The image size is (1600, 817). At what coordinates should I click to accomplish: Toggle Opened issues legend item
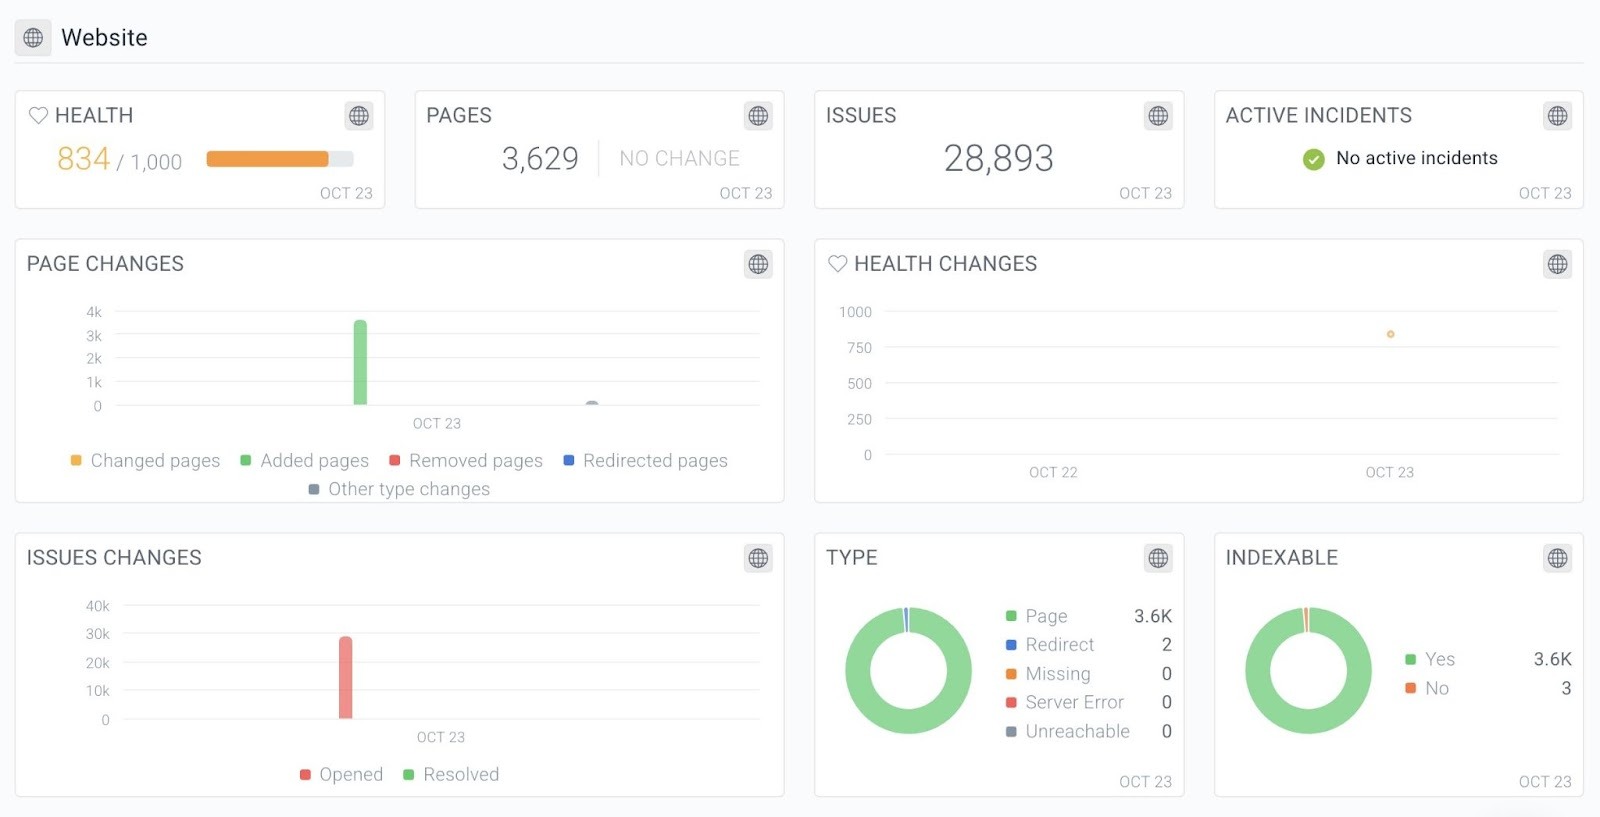pos(341,775)
